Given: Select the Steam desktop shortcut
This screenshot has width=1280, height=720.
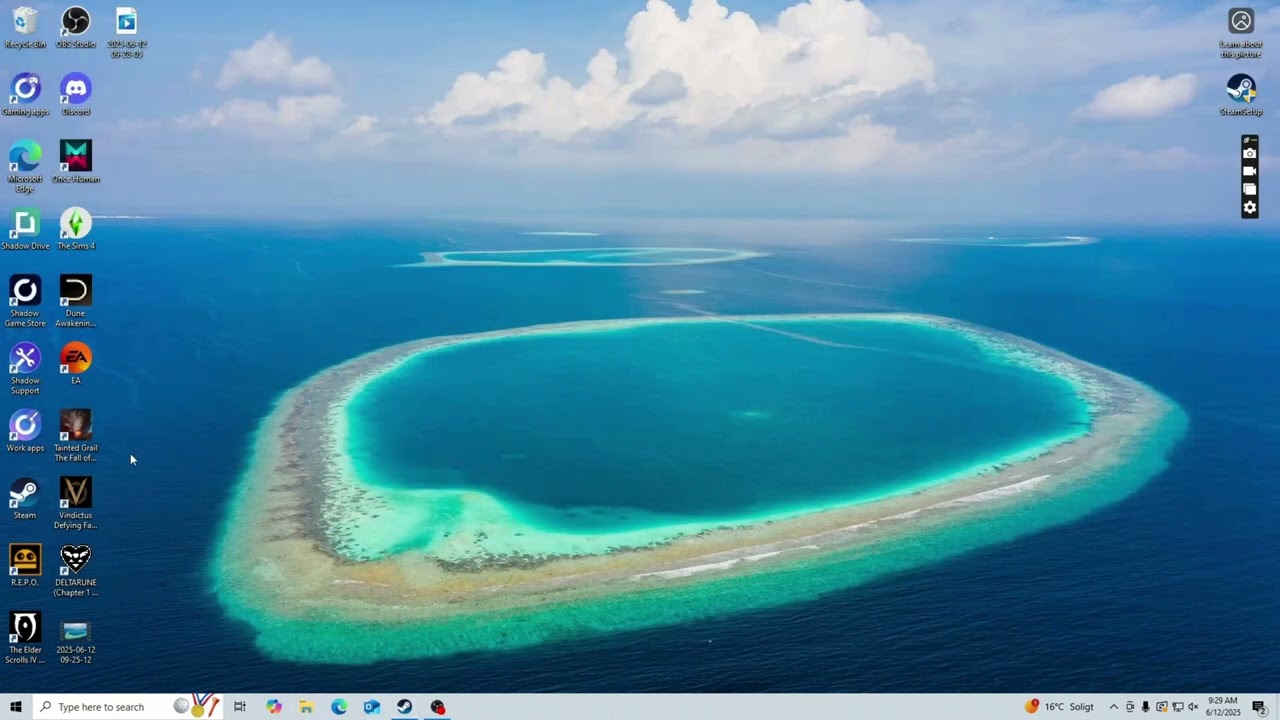Looking at the screenshot, I should point(25,497).
